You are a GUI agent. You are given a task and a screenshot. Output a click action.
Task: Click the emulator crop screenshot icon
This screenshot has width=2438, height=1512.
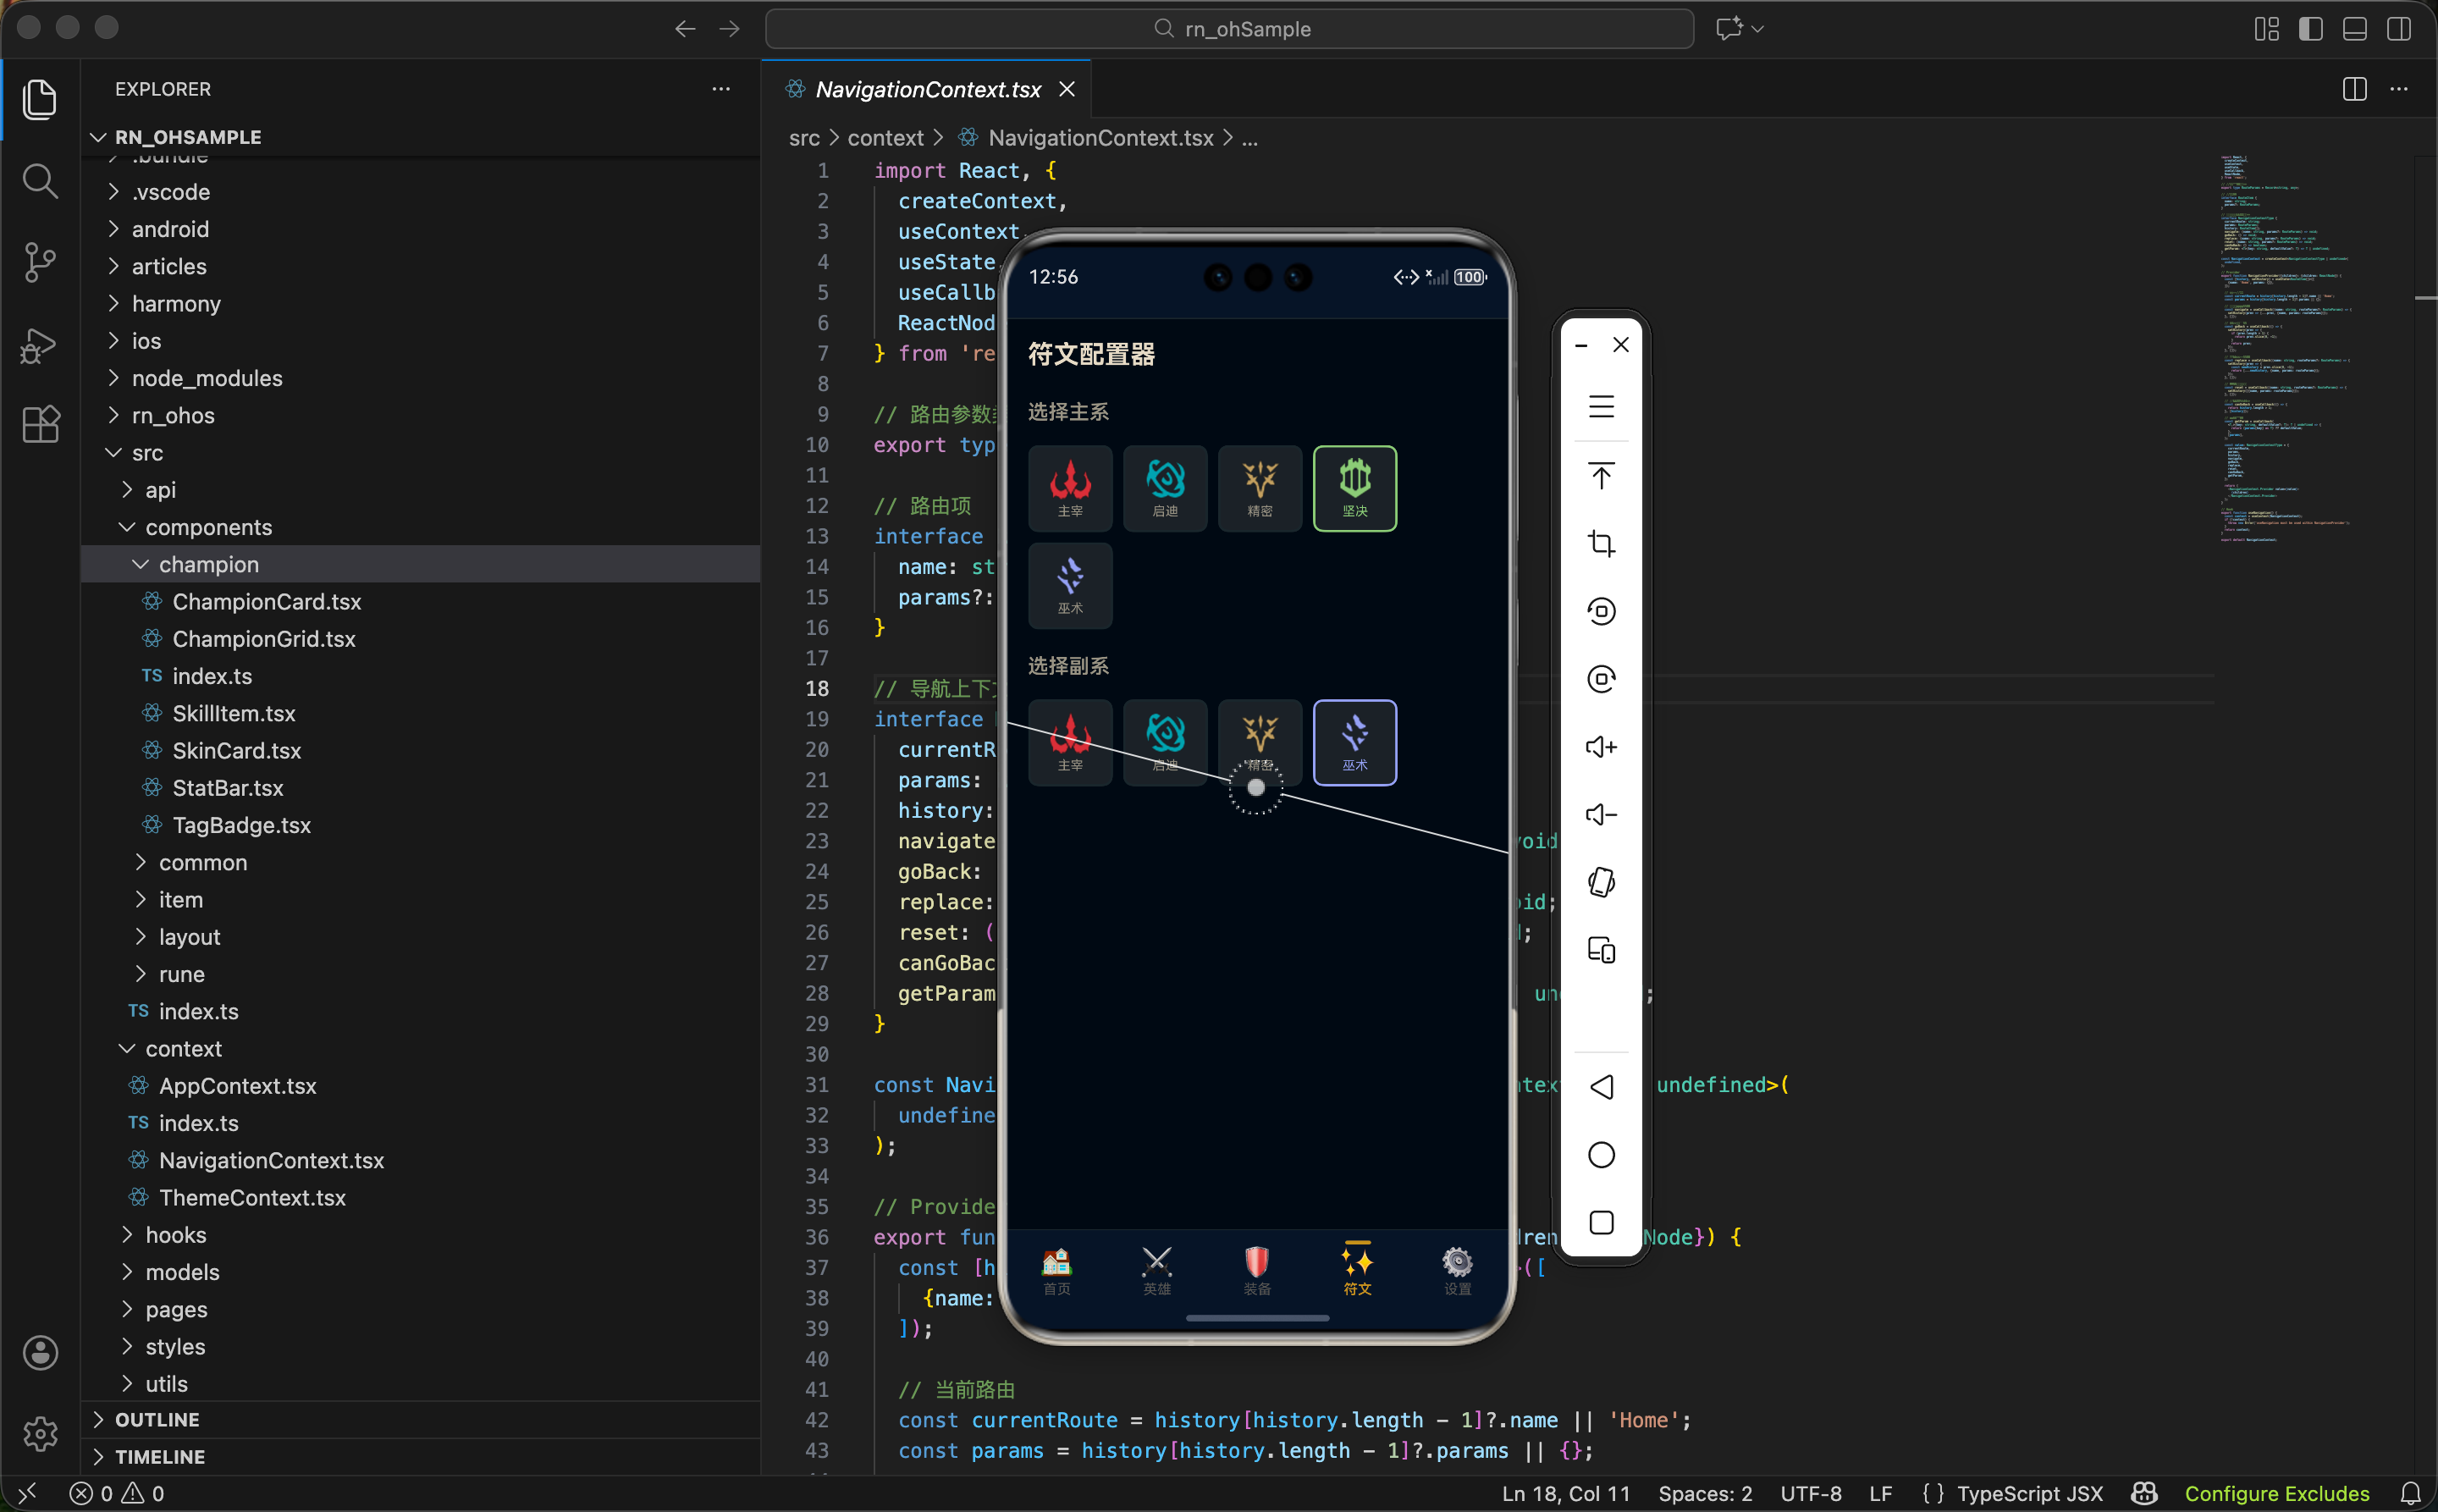tap(1601, 544)
